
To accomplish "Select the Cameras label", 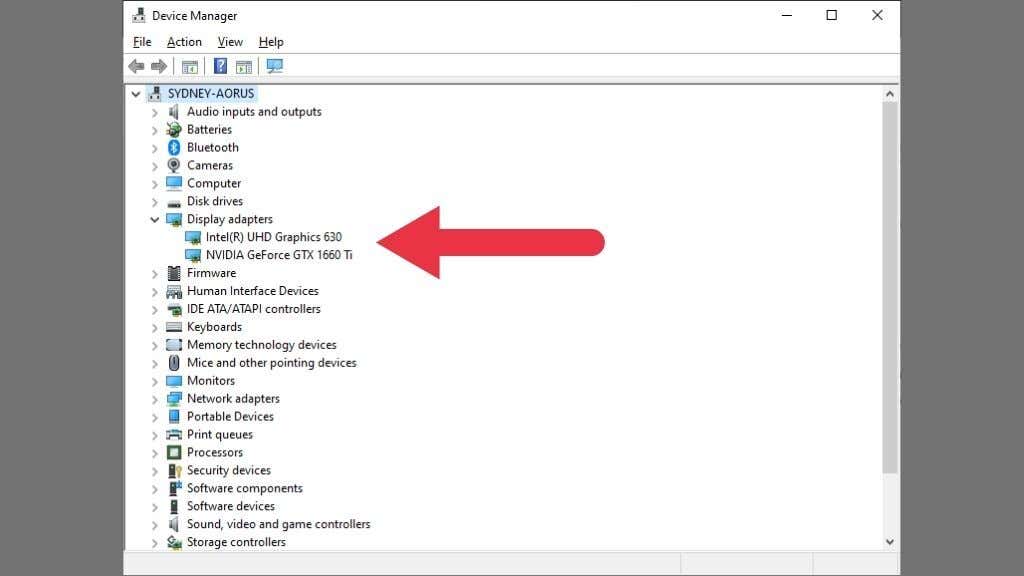I will coord(210,165).
